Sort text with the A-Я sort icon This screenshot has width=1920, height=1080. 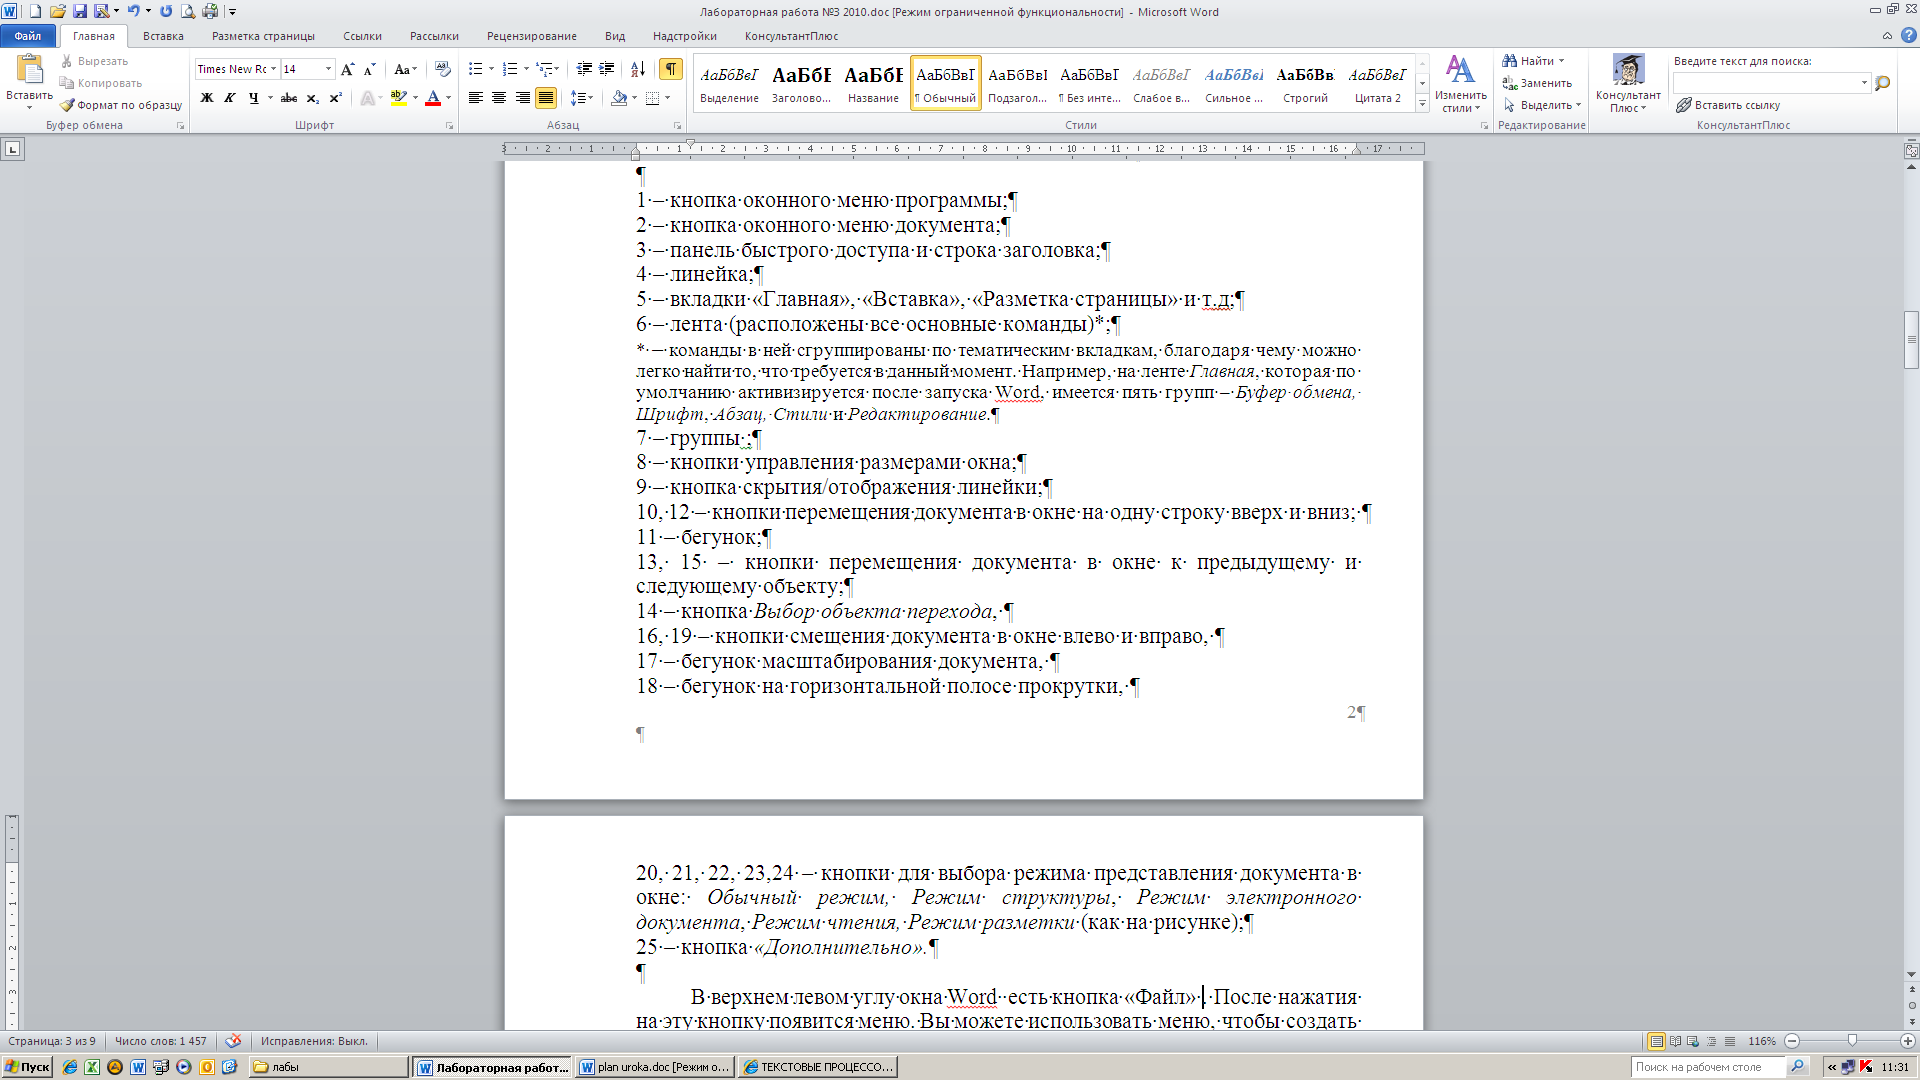[638, 69]
